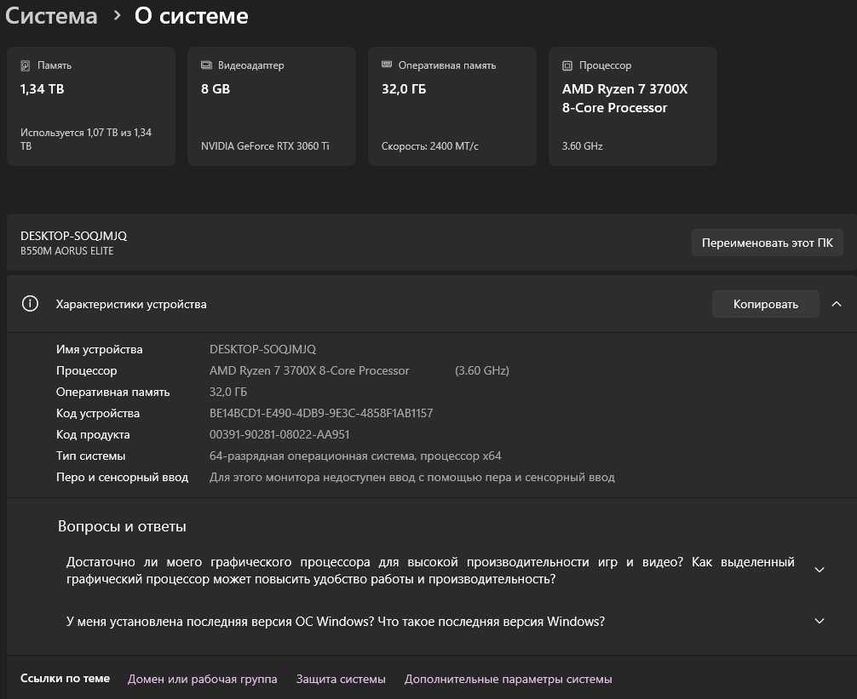Click the CPU icon on Процессор card
857x699 pixels.
tap(567, 66)
